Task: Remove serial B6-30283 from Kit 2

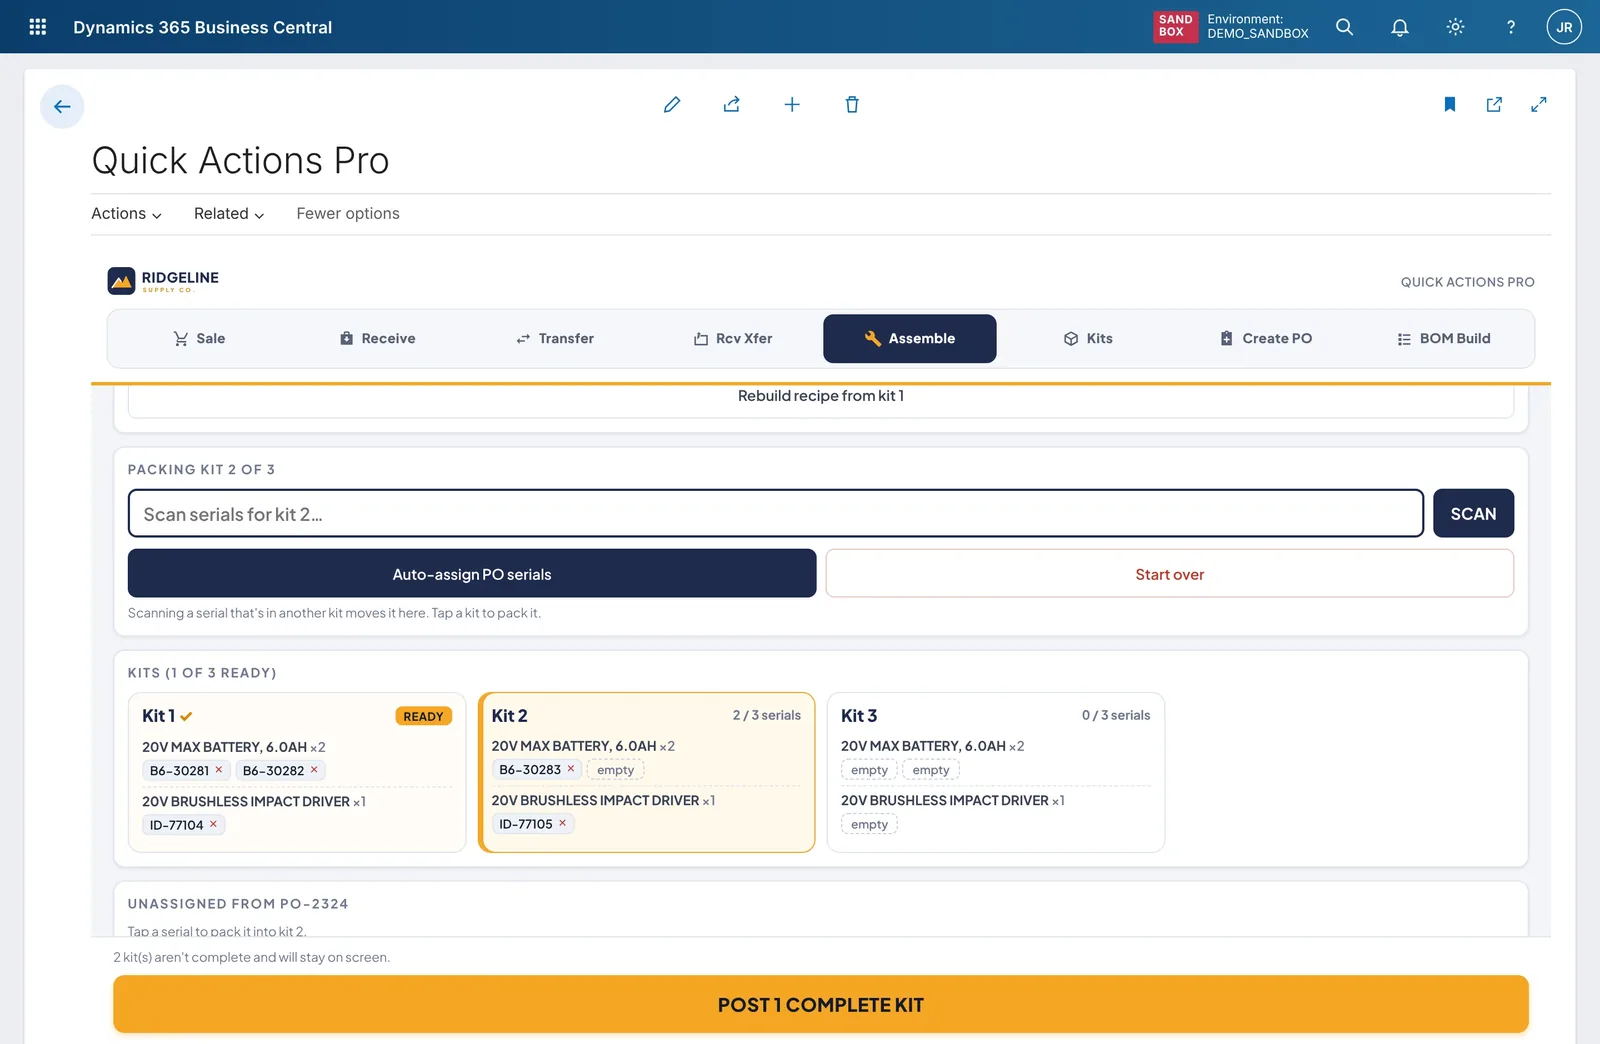Action: tap(571, 769)
